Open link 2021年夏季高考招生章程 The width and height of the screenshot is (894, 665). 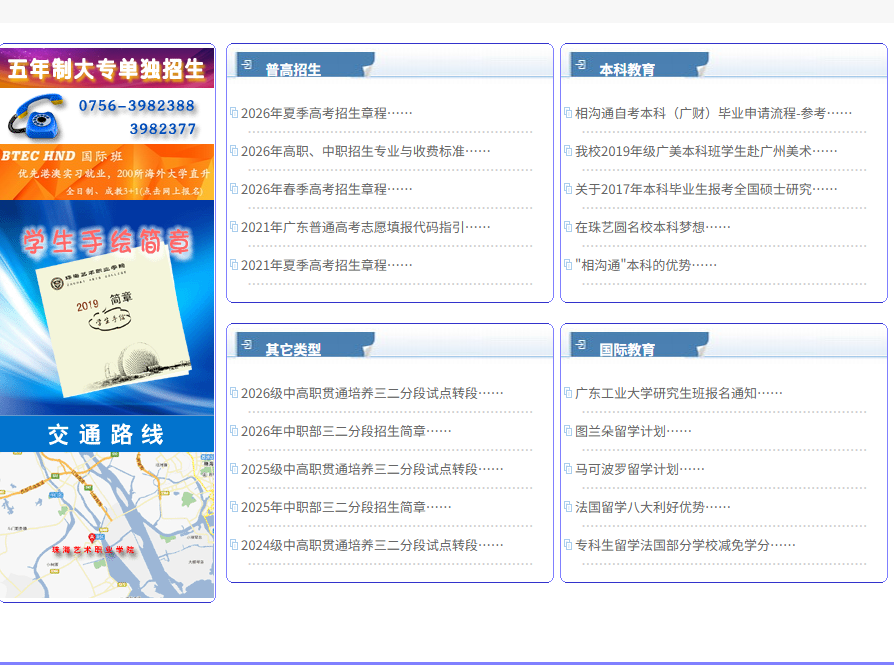coord(326,265)
